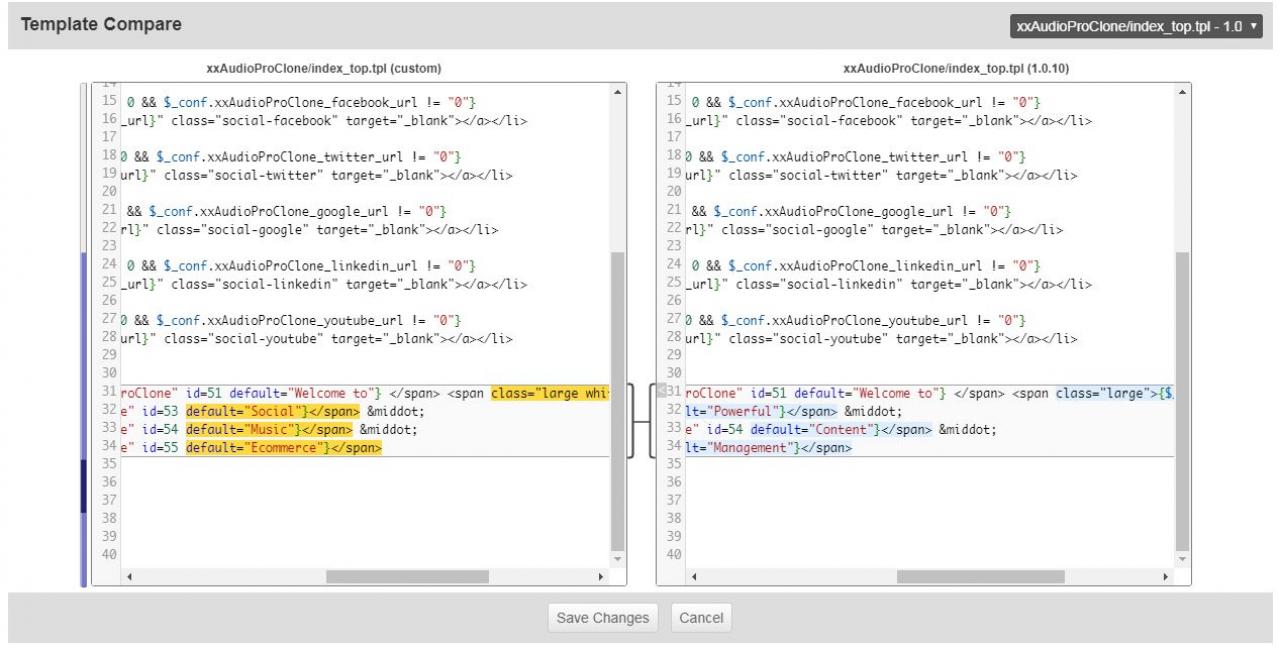Click the left pane horizontal scrollbar thumb
The image size is (1280, 651).
(x=407, y=577)
